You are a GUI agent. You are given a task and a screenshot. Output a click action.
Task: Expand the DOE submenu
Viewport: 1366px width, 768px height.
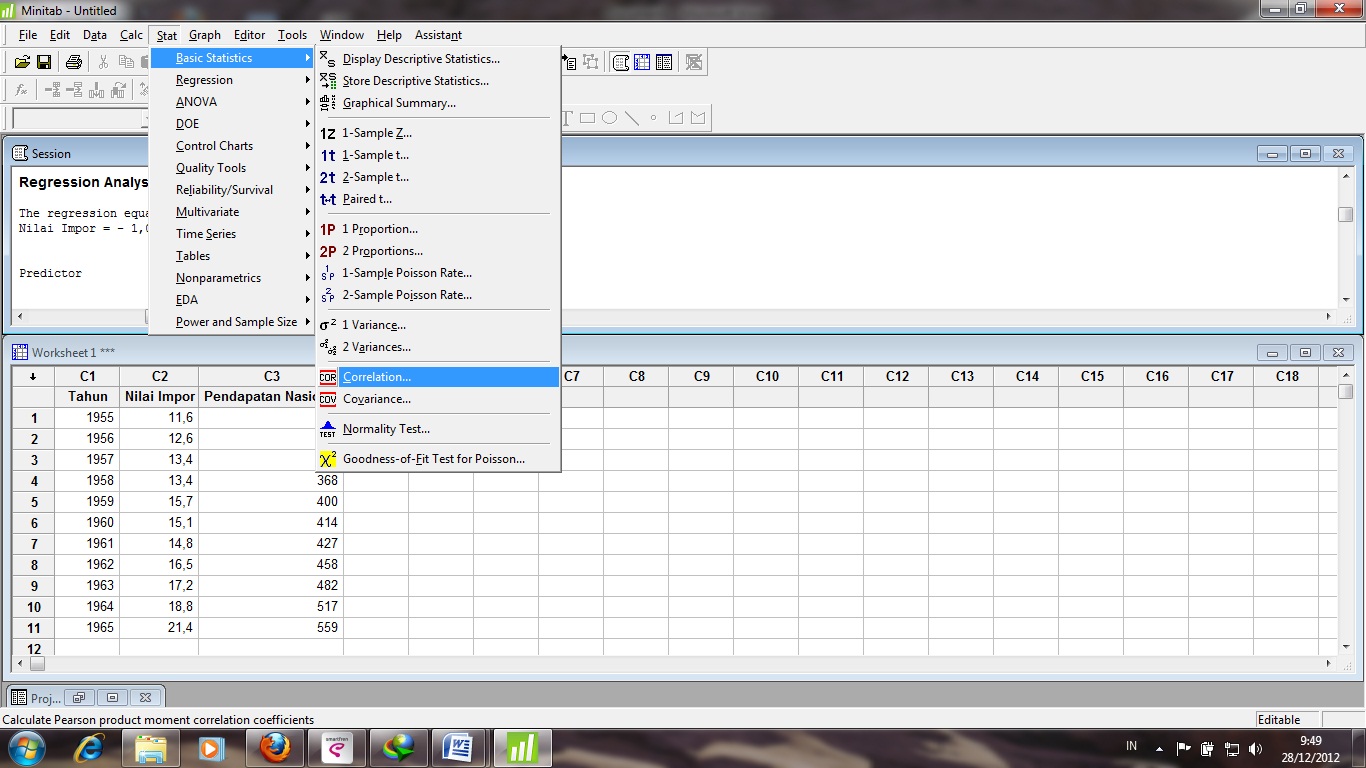click(232, 124)
